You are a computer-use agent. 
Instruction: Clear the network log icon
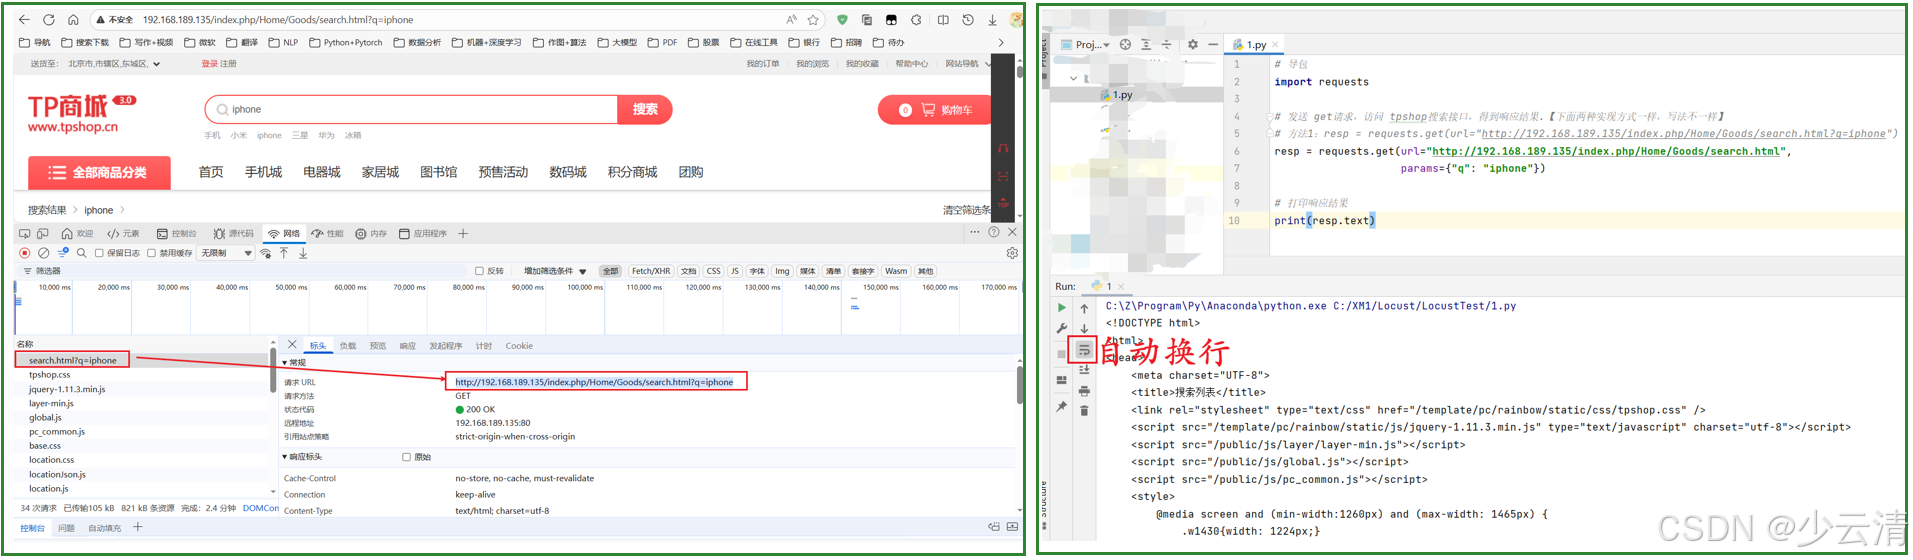(x=43, y=253)
